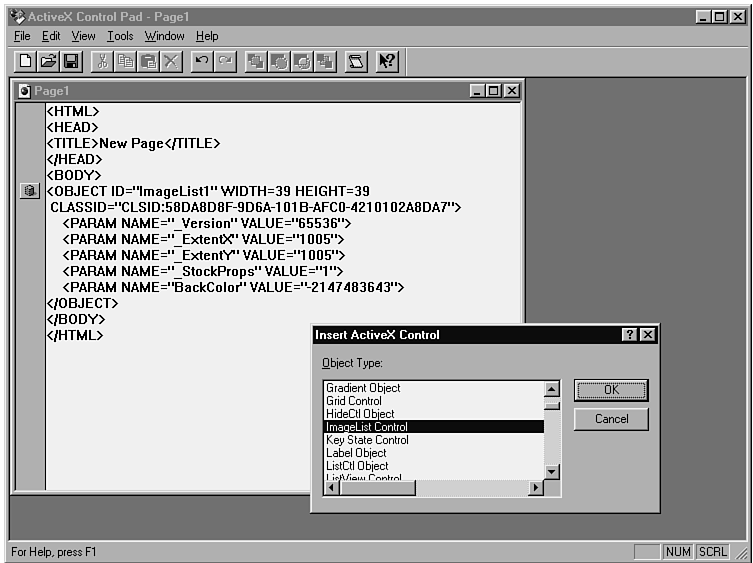This screenshot has width=753, height=563.
Task: Confirm the dialog with OK
Action: pyautogui.click(x=611, y=390)
